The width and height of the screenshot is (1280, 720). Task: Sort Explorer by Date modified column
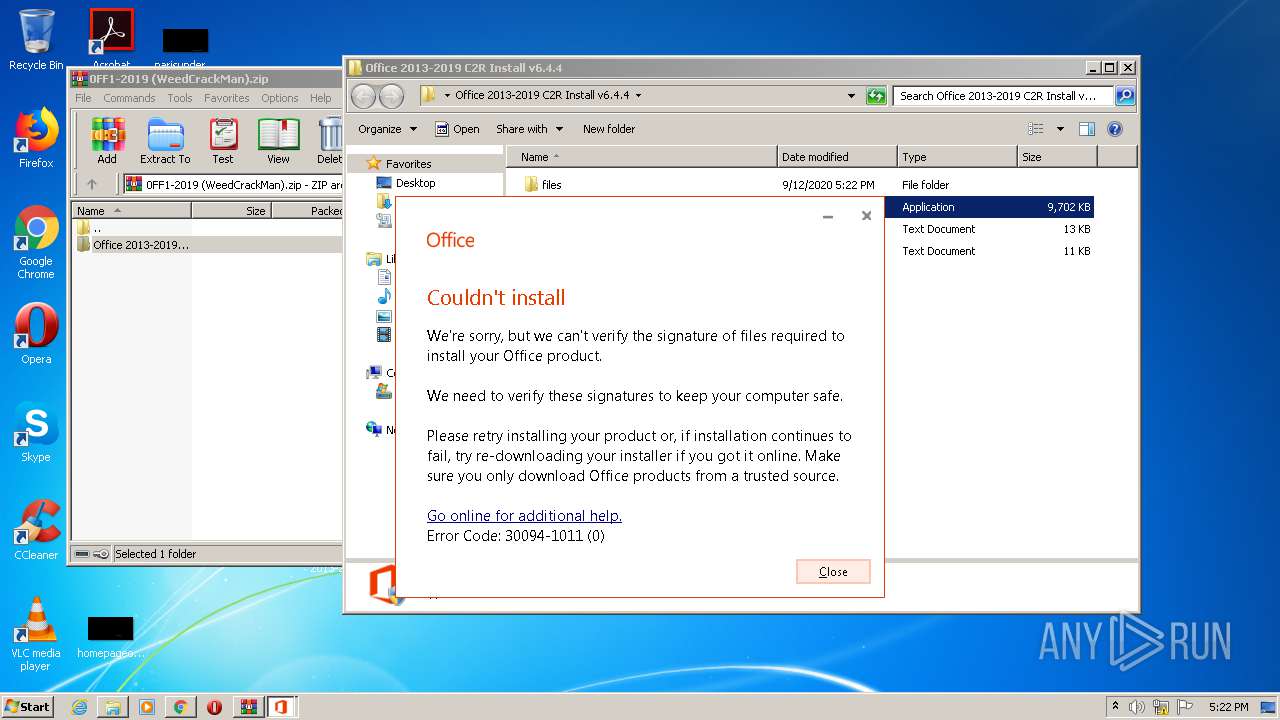837,157
